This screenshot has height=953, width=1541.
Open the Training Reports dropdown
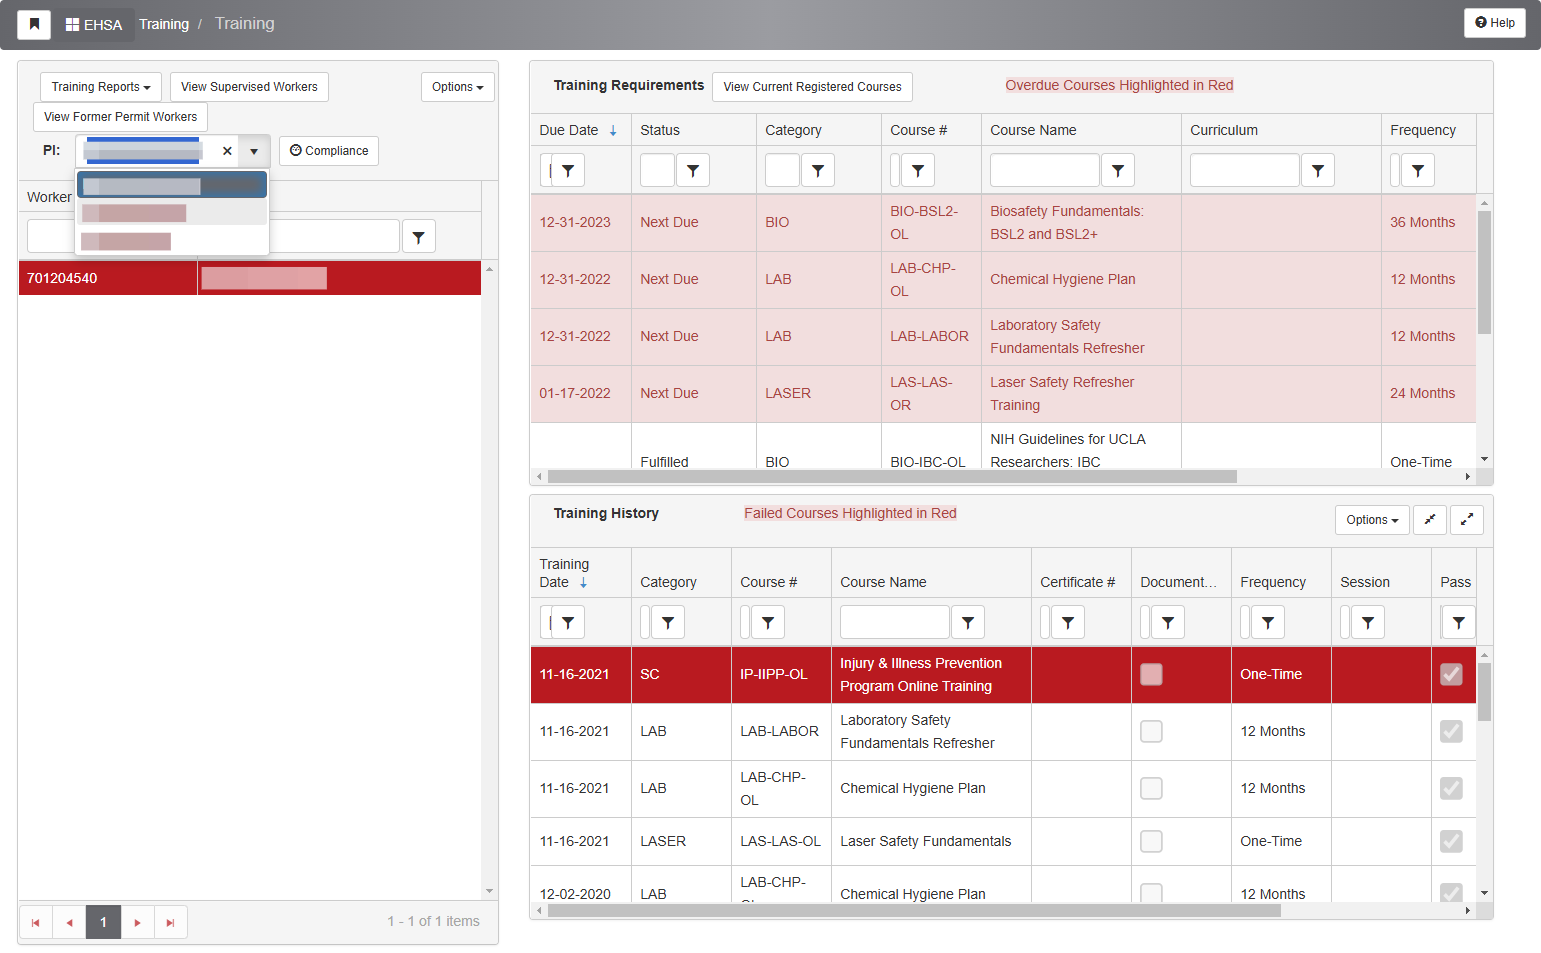tap(101, 87)
